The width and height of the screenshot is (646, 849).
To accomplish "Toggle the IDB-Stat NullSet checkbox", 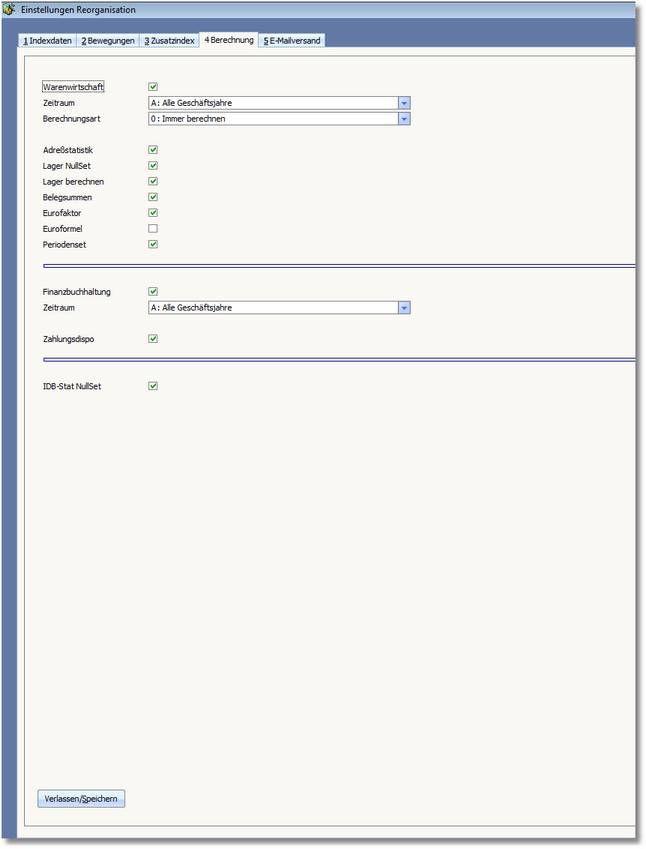I will [x=153, y=386].
